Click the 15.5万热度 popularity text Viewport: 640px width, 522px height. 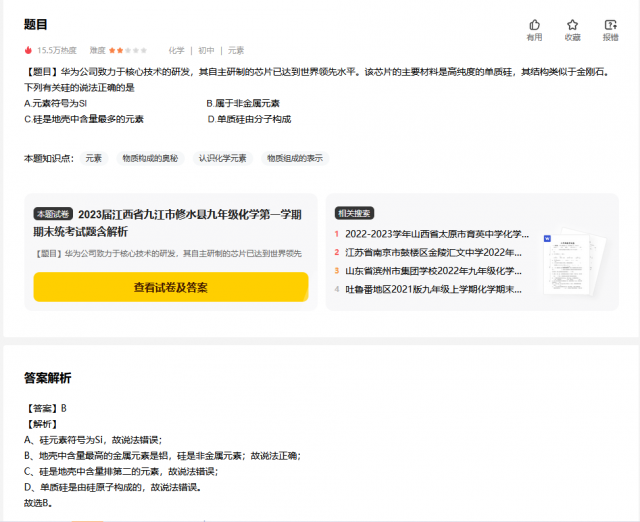click(x=57, y=51)
